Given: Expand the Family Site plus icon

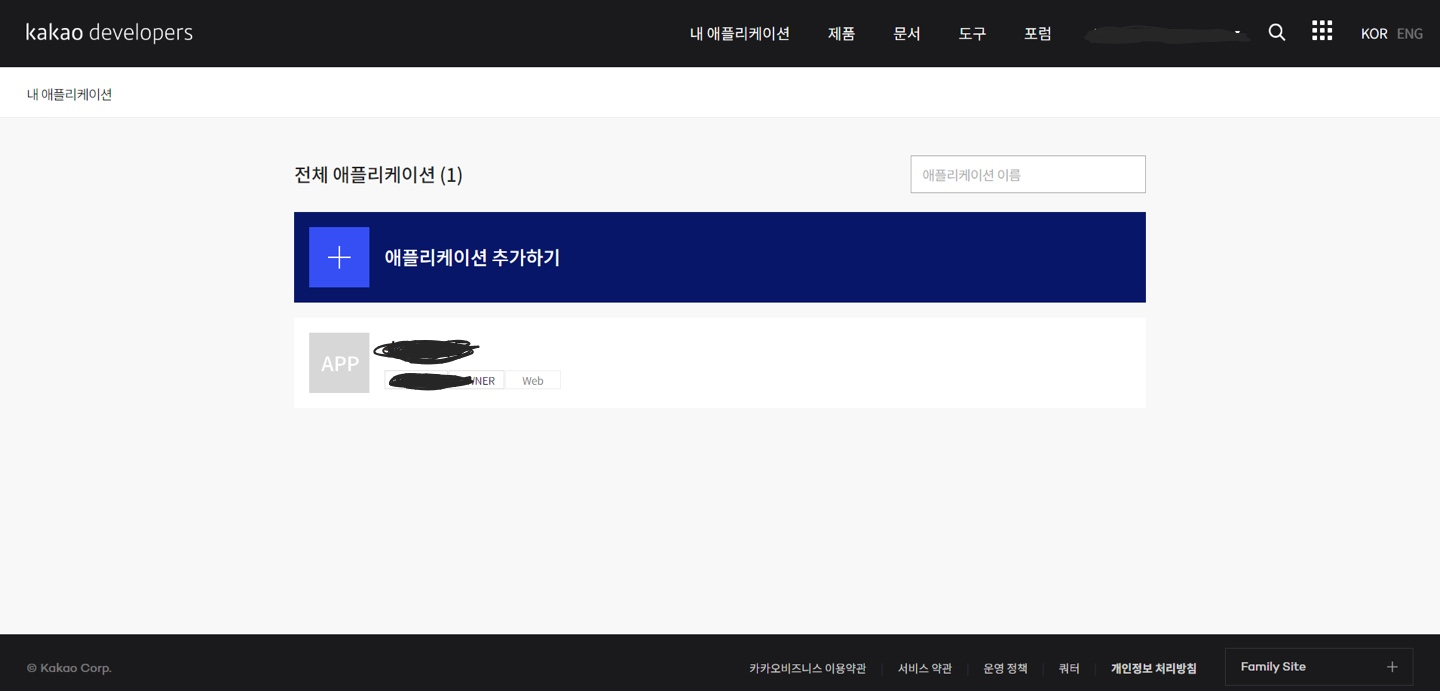Looking at the screenshot, I should pos(1392,667).
